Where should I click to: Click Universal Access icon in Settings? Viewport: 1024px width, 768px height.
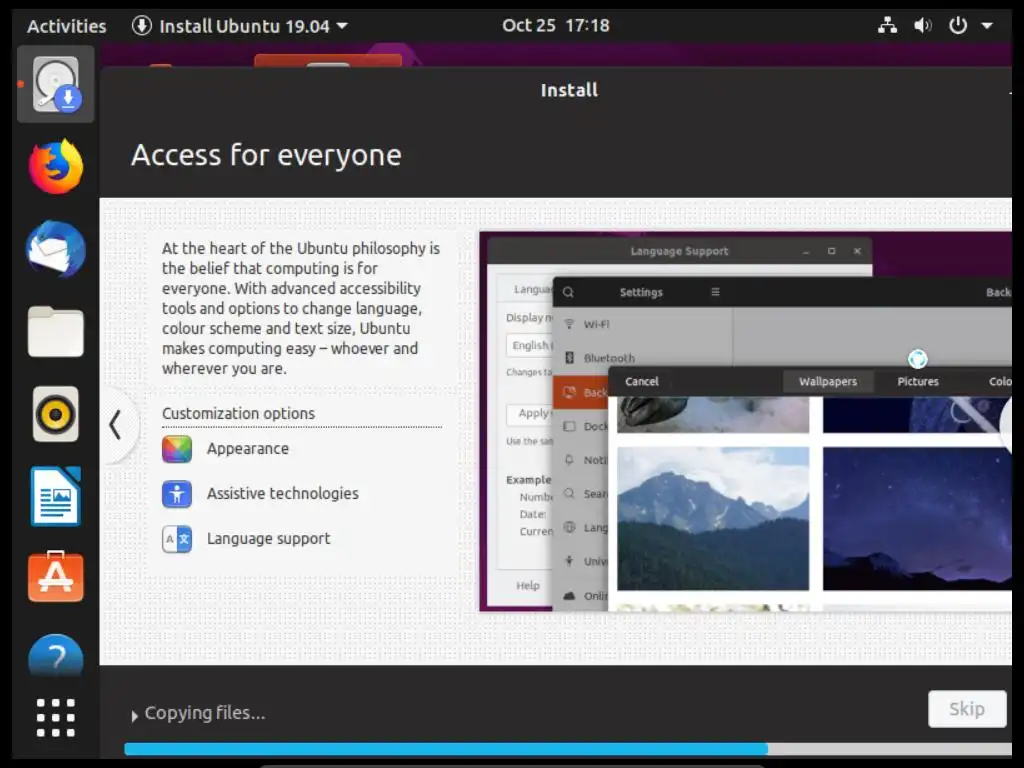tap(569, 561)
